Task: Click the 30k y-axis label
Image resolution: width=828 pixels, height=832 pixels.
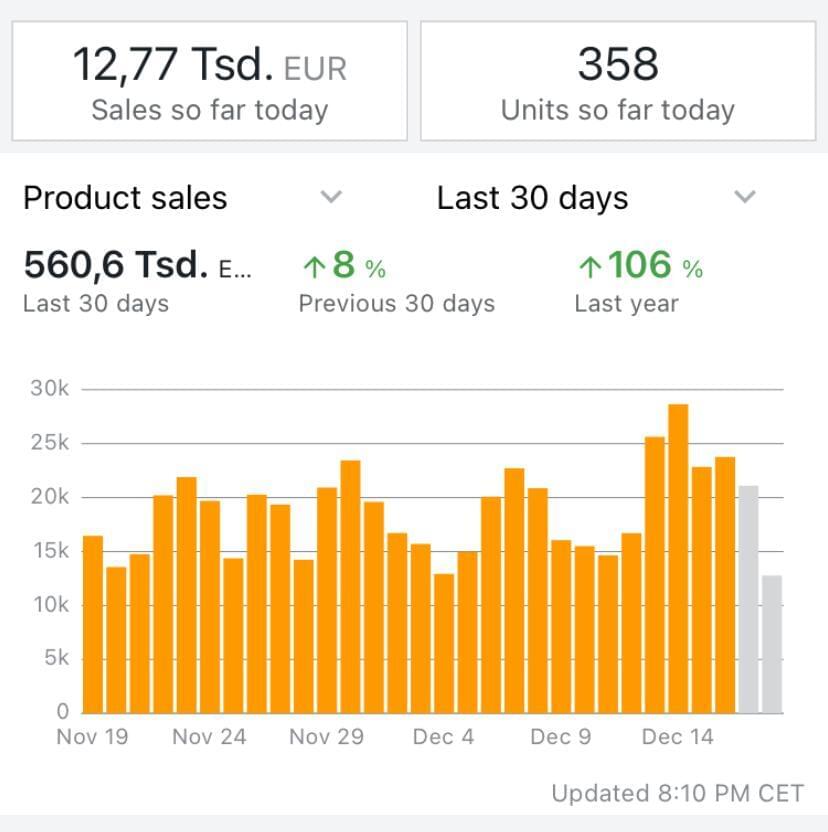Action: (x=49, y=389)
